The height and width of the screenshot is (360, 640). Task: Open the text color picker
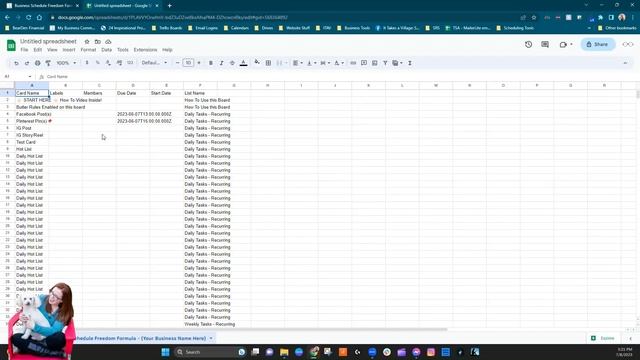[x=244, y=63]
